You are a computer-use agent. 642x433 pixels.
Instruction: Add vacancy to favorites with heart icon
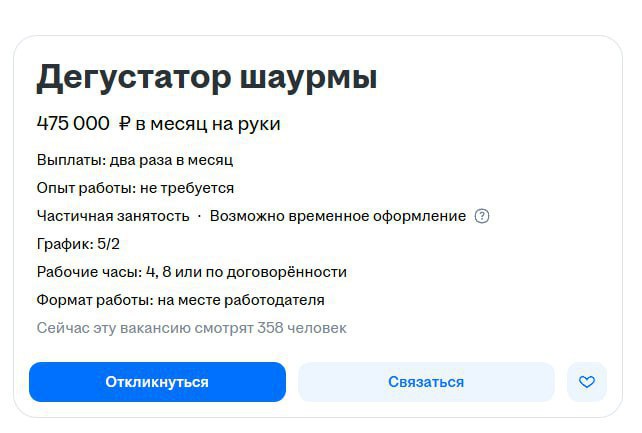[587, 382]
